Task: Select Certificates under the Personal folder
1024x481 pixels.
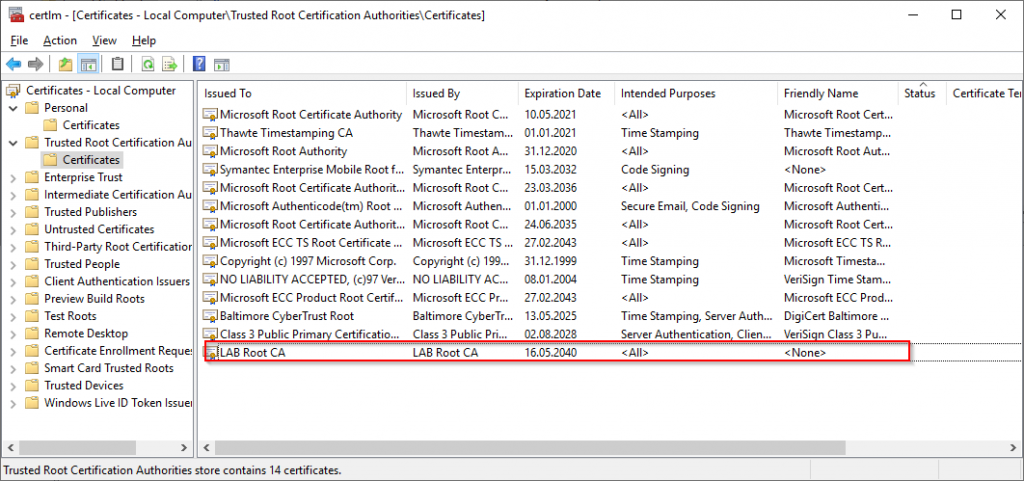Action: point(91,125)
